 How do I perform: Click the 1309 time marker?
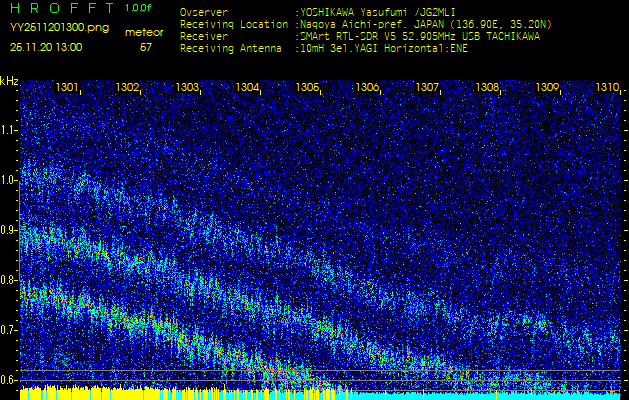548,87
